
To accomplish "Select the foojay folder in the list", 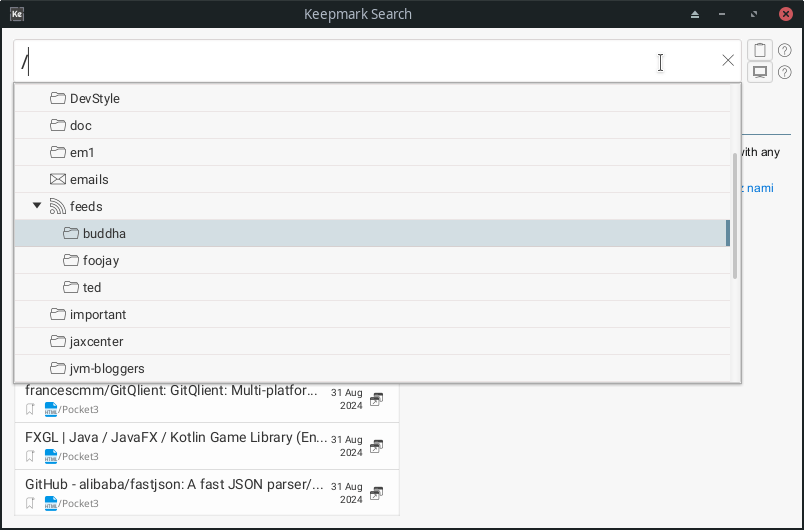I will click(101, 260).
